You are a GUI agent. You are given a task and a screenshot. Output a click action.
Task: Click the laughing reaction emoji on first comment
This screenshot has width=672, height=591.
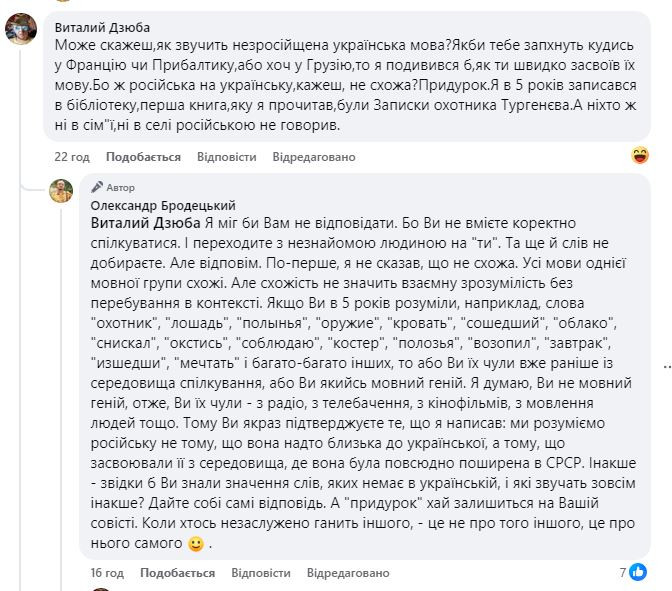(x=641, y=155)
